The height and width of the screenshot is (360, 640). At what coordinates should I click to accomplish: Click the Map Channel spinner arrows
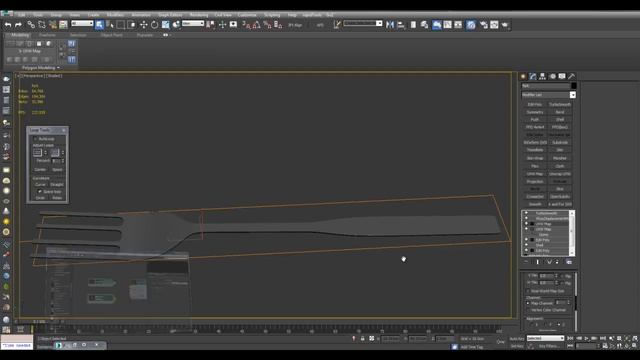569,302
